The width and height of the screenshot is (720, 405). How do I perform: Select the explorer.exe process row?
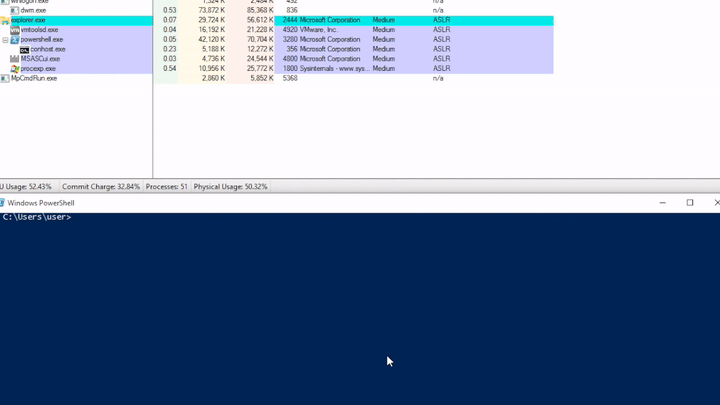tap(276, 20)
